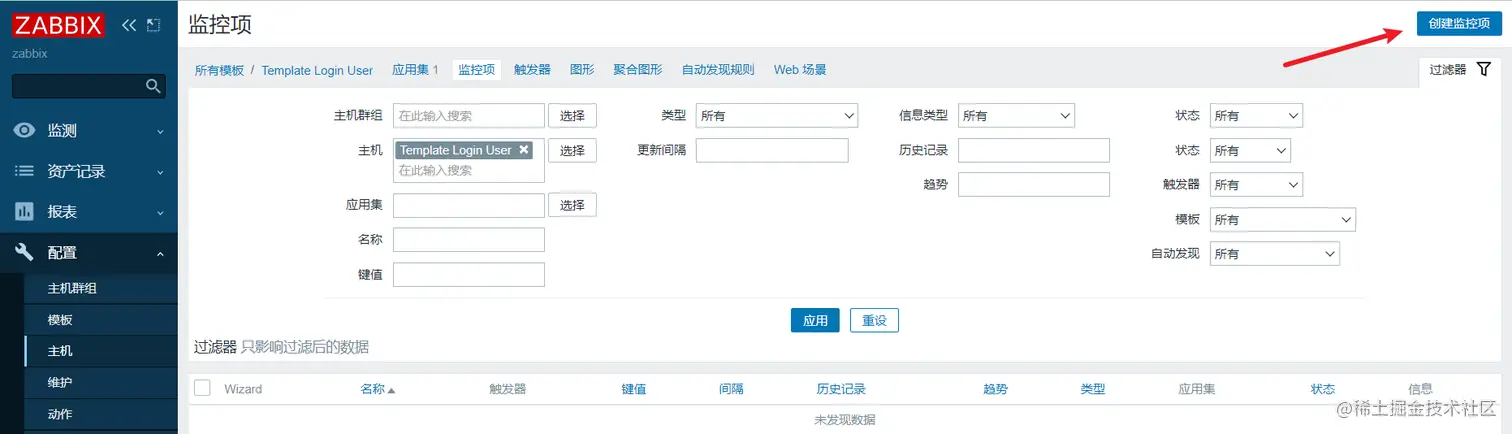Click the 配置 wrench icon
1512x434 pixels.
click(24, 253)
